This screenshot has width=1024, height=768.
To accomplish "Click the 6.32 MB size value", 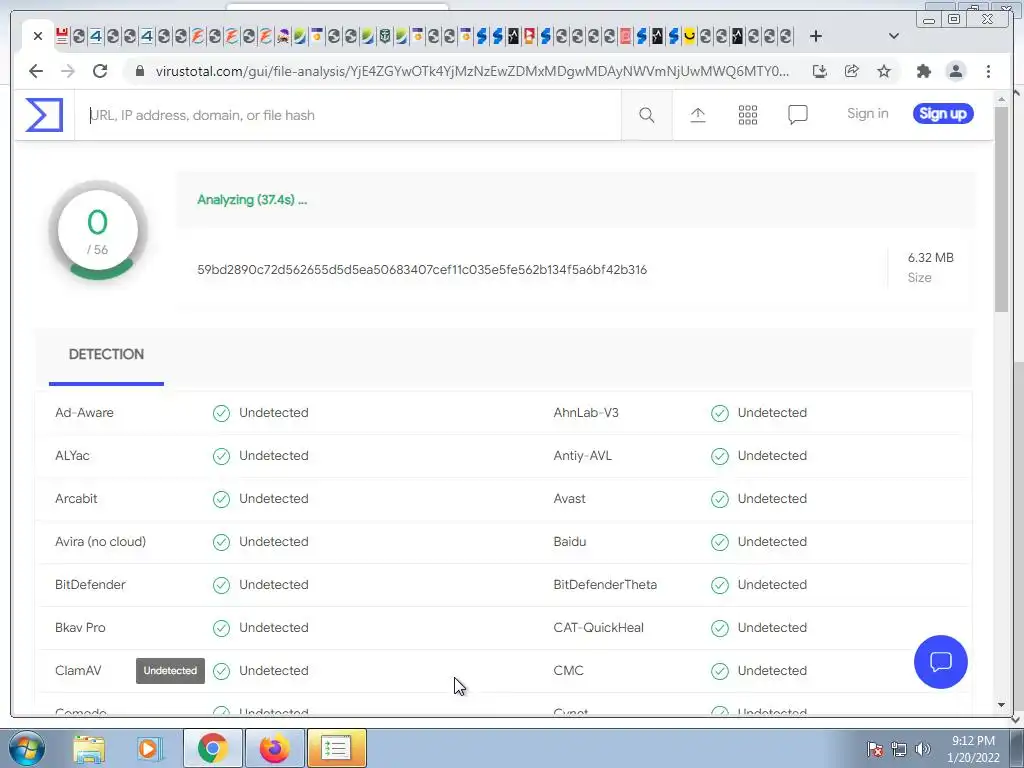I will (x=930, y=257).
